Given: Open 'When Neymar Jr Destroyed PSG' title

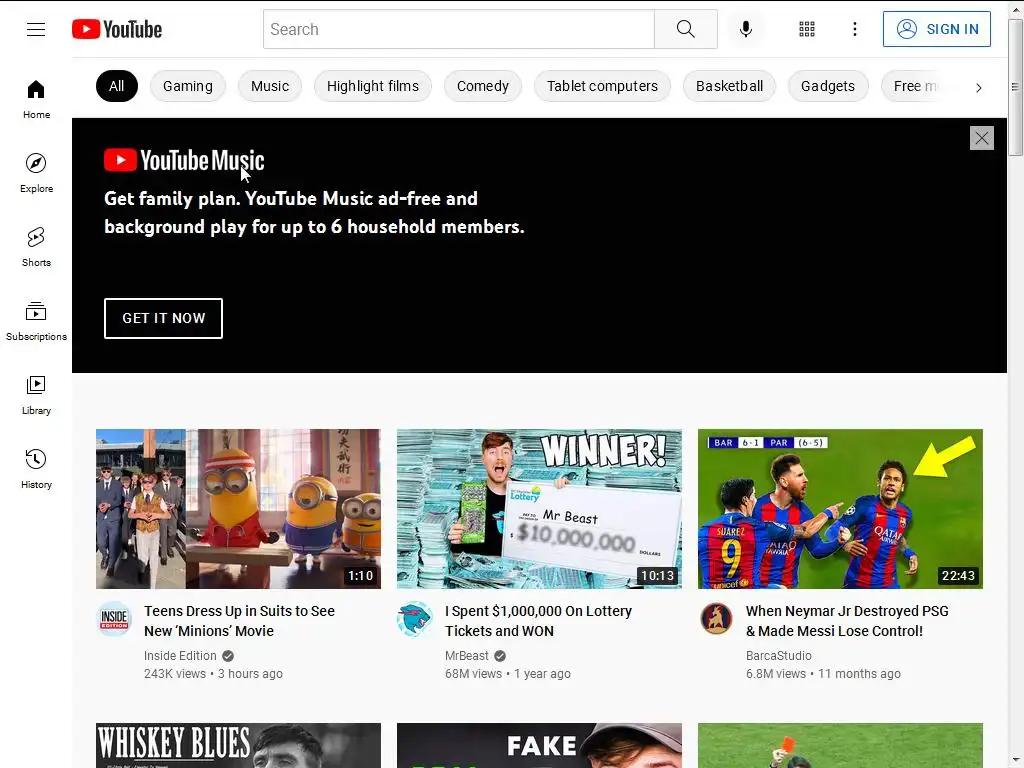Looking at the screenshot, I should click(x=847, y=621).
